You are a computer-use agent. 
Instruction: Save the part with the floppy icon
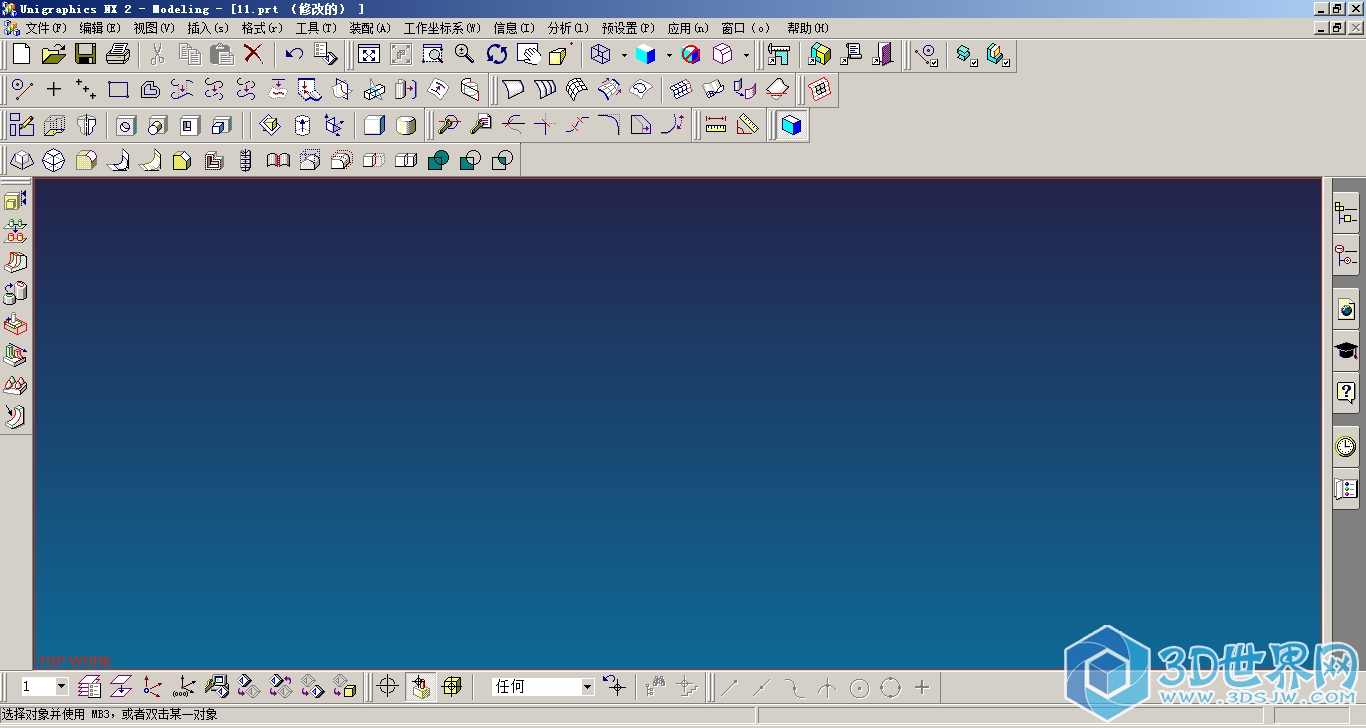tap(85, 54)
